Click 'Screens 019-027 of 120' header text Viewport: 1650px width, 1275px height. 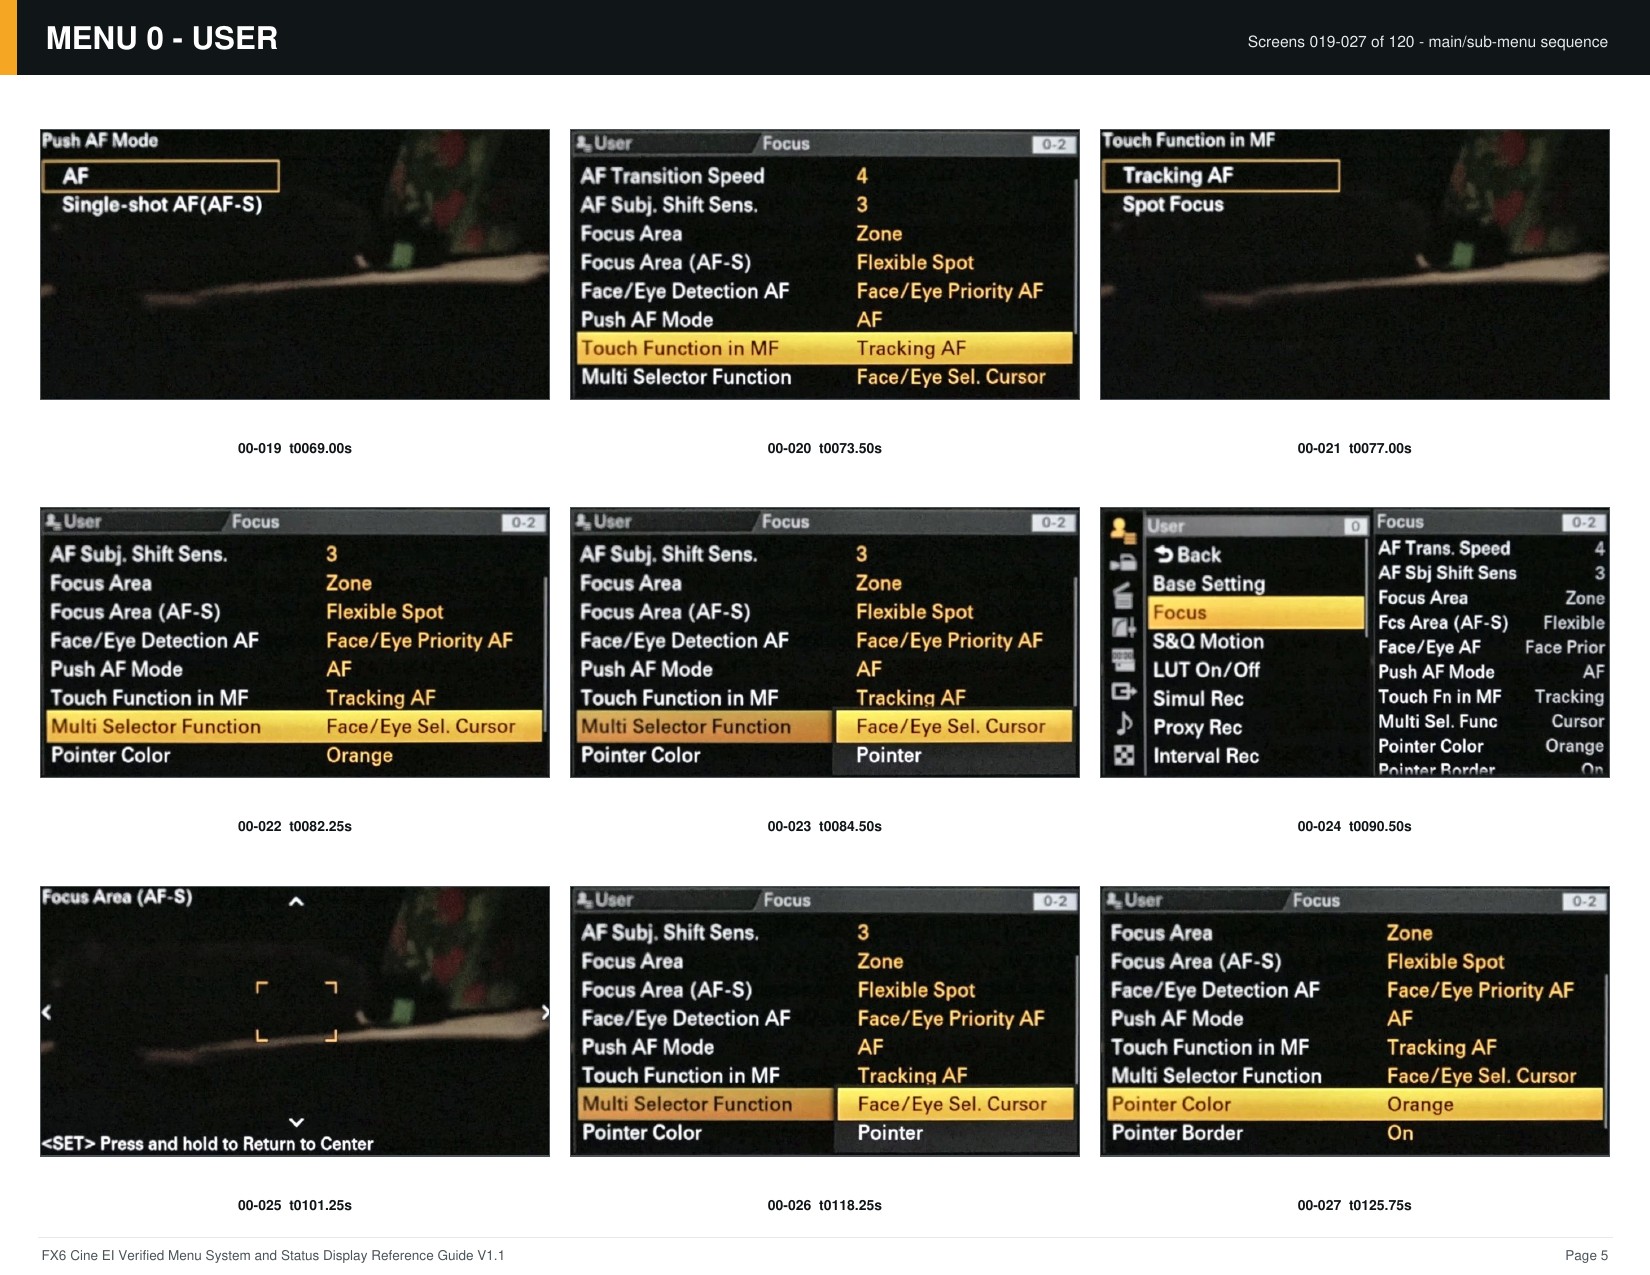(x=1331, y=42)
